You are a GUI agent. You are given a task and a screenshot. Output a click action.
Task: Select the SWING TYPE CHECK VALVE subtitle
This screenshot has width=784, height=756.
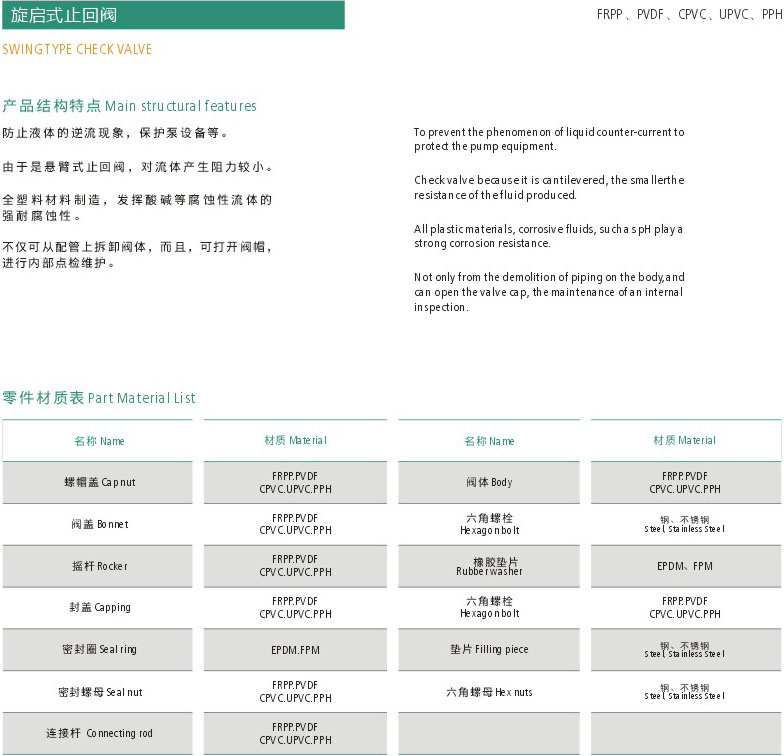click(x=77, y=49)
